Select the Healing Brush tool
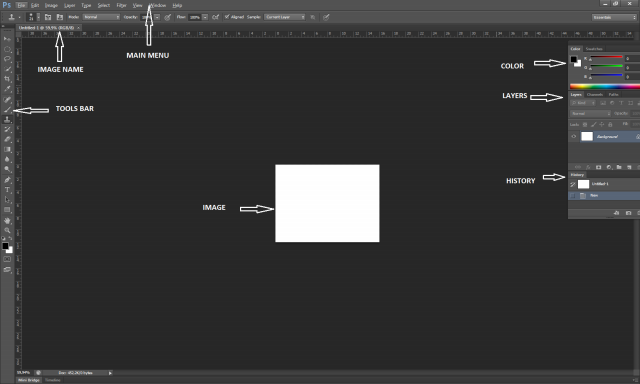The image size is (640, 384). [7, 100]
